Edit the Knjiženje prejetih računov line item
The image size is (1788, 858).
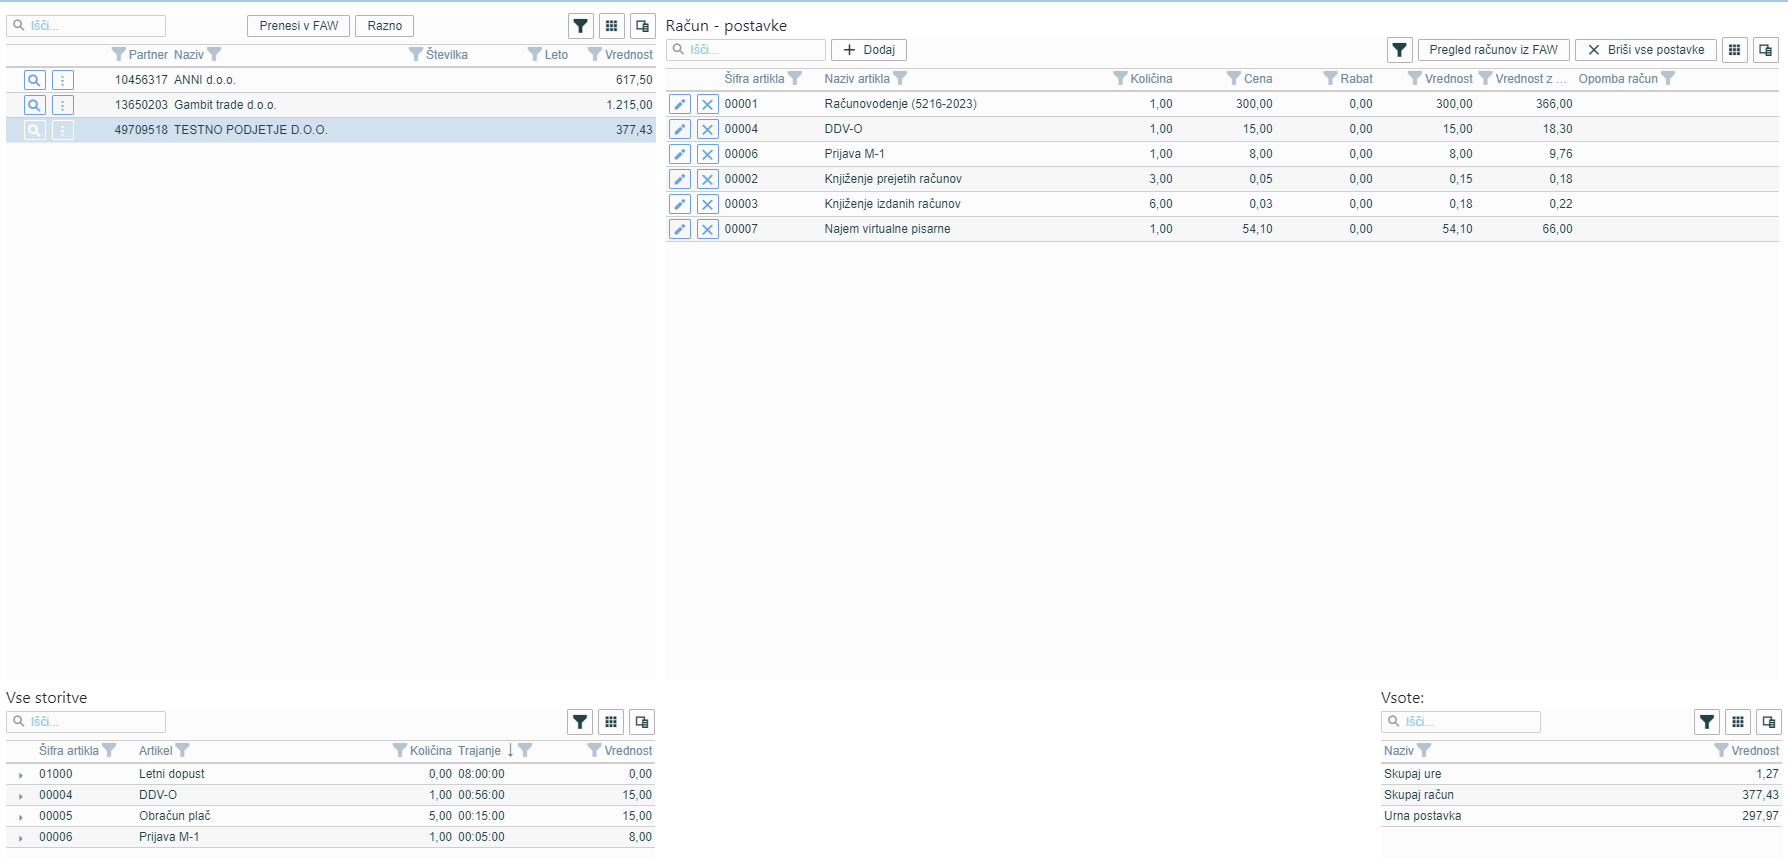click(680, 179)
